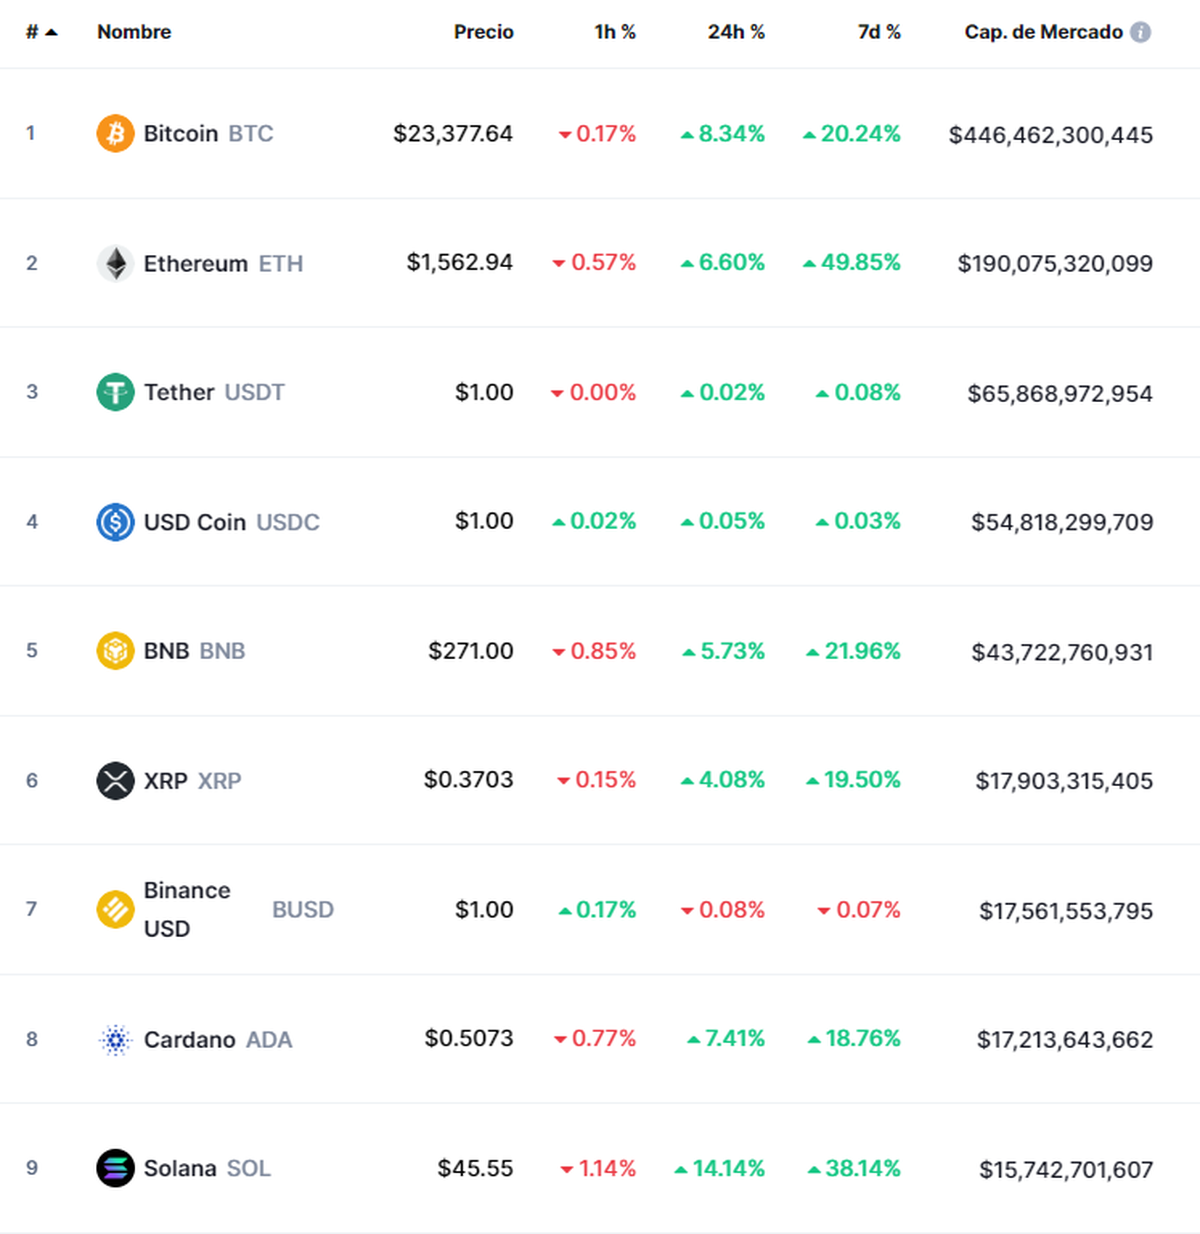Screen dimensions: 1200x1234
Task: Click the Solana logo icon
Action: point(115,1168)
